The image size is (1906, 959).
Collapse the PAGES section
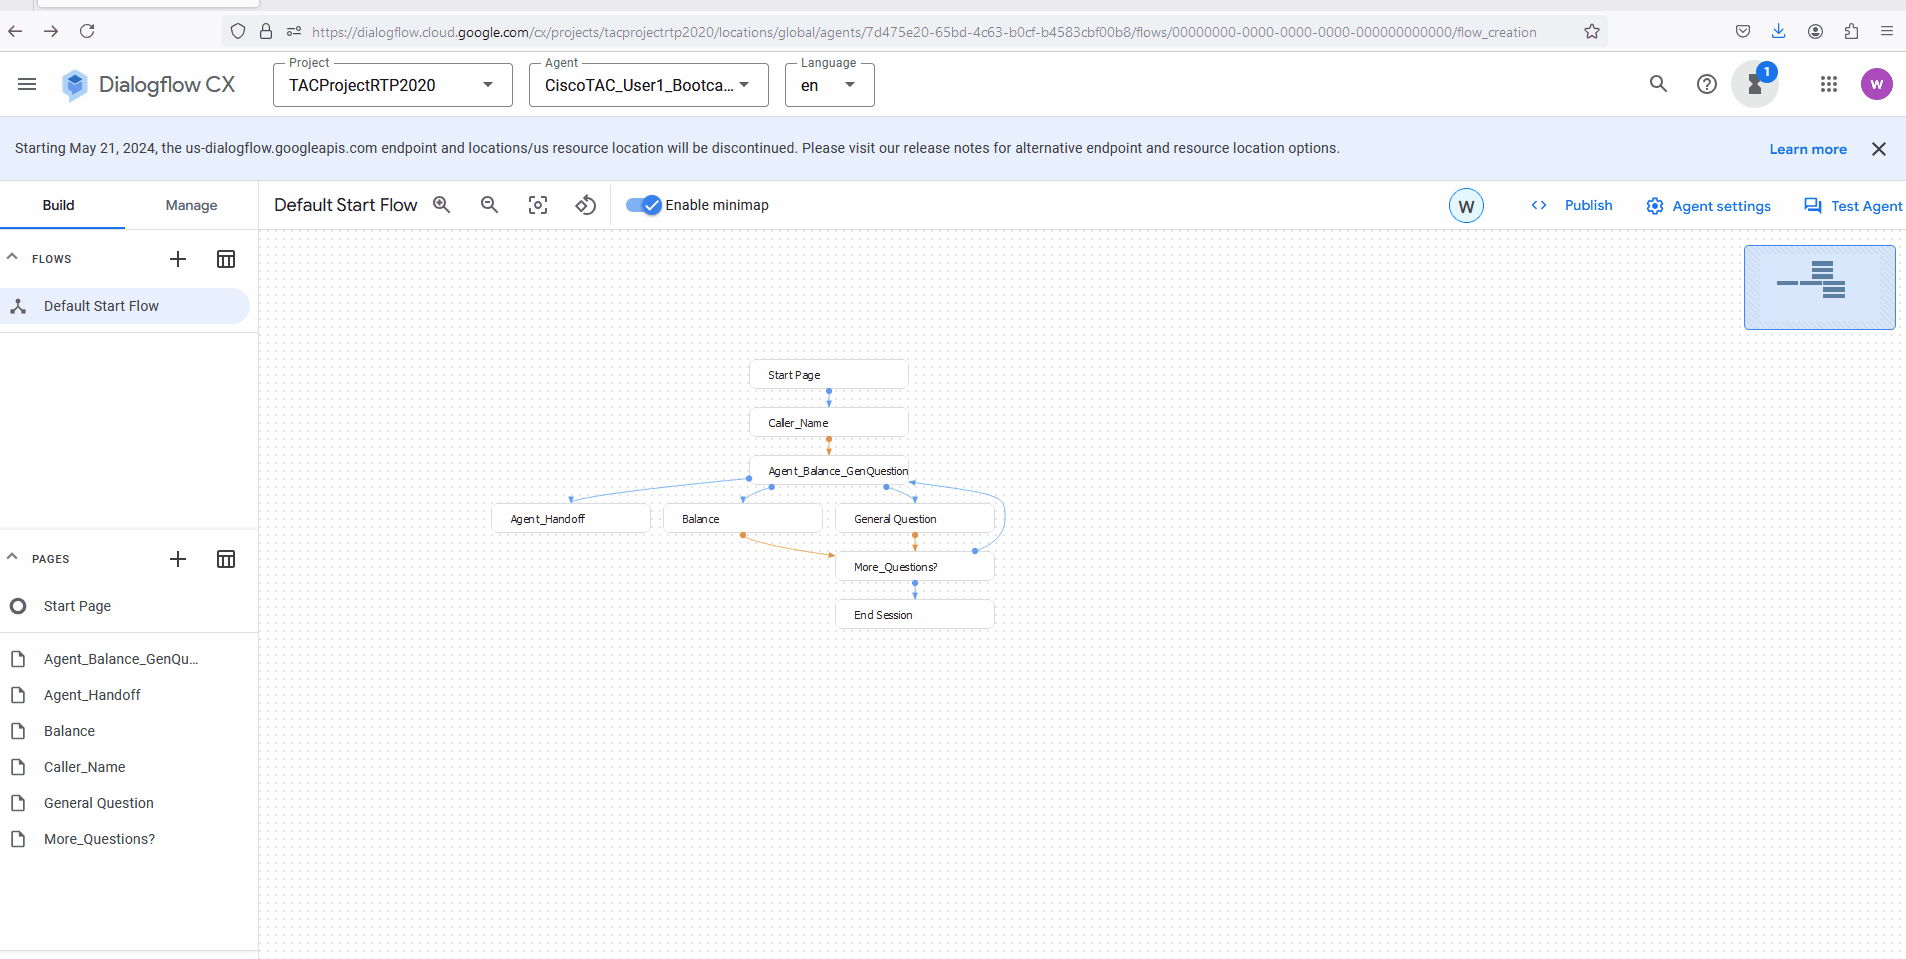click(12, 558)
